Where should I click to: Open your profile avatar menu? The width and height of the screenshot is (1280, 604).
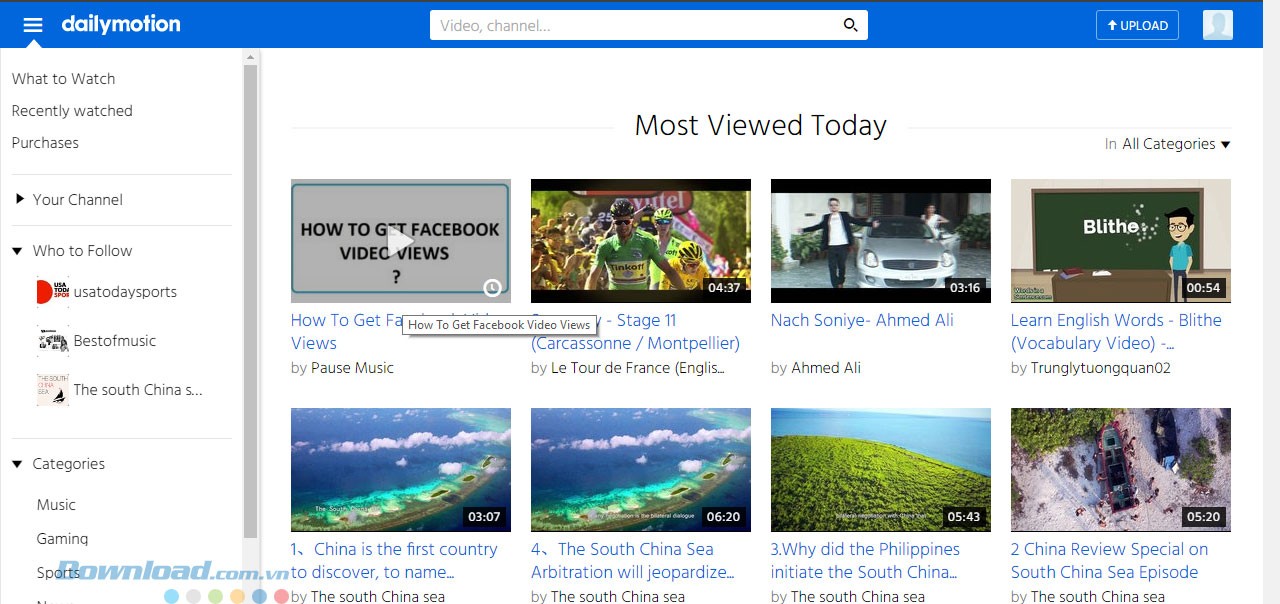[1217, 24]
